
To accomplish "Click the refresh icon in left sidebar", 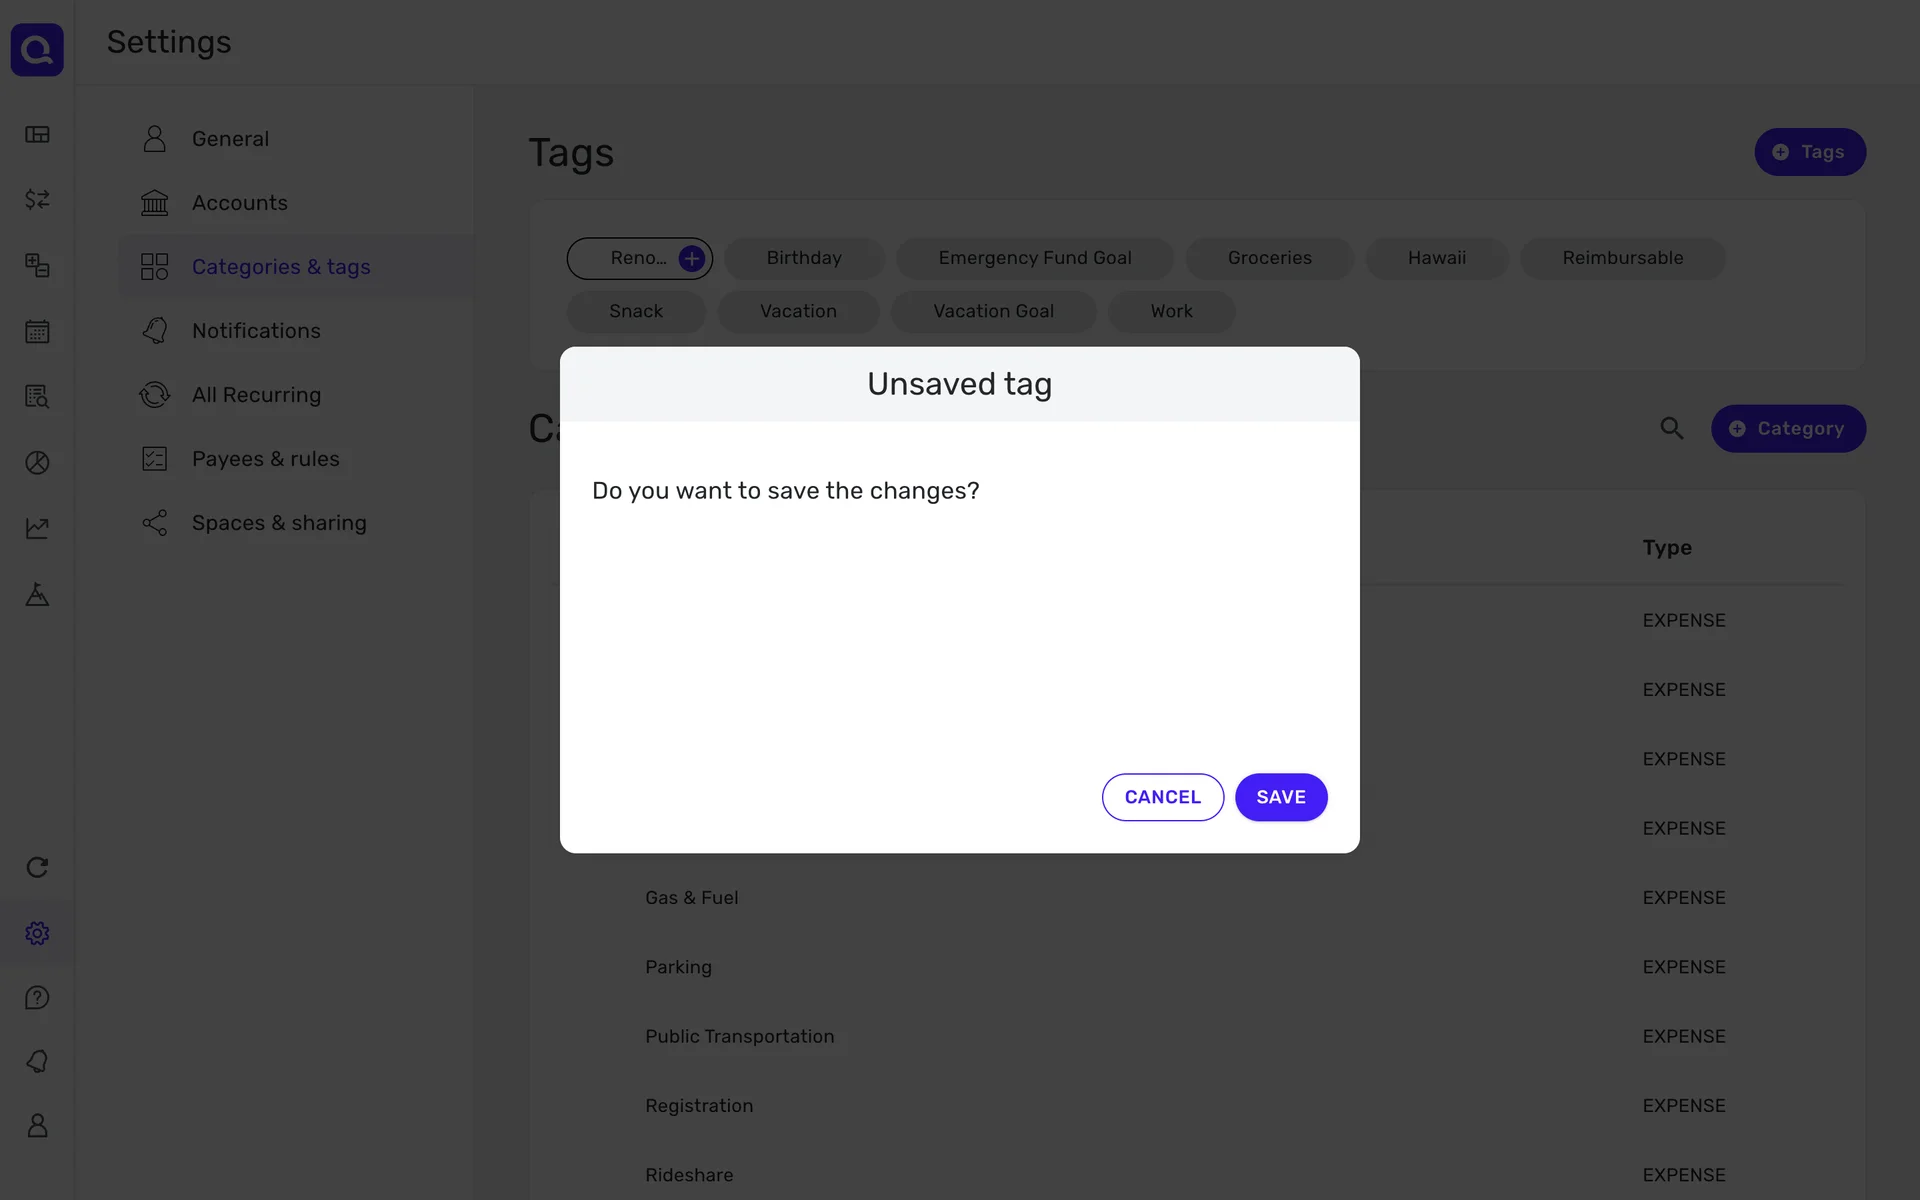I will click(x=37, y=867).
